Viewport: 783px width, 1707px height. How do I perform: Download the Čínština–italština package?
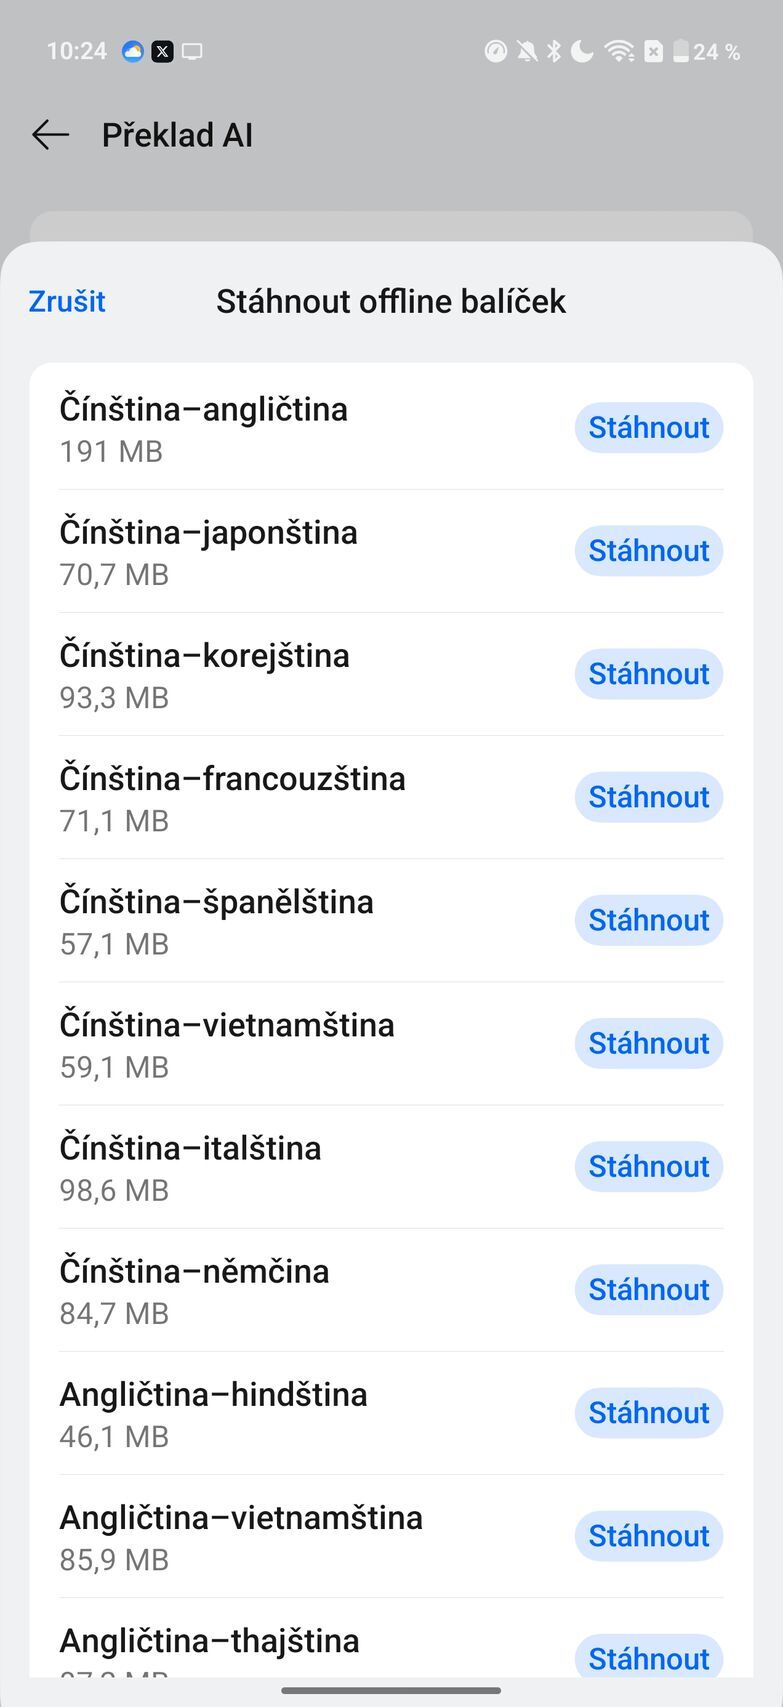(648, 1166)
